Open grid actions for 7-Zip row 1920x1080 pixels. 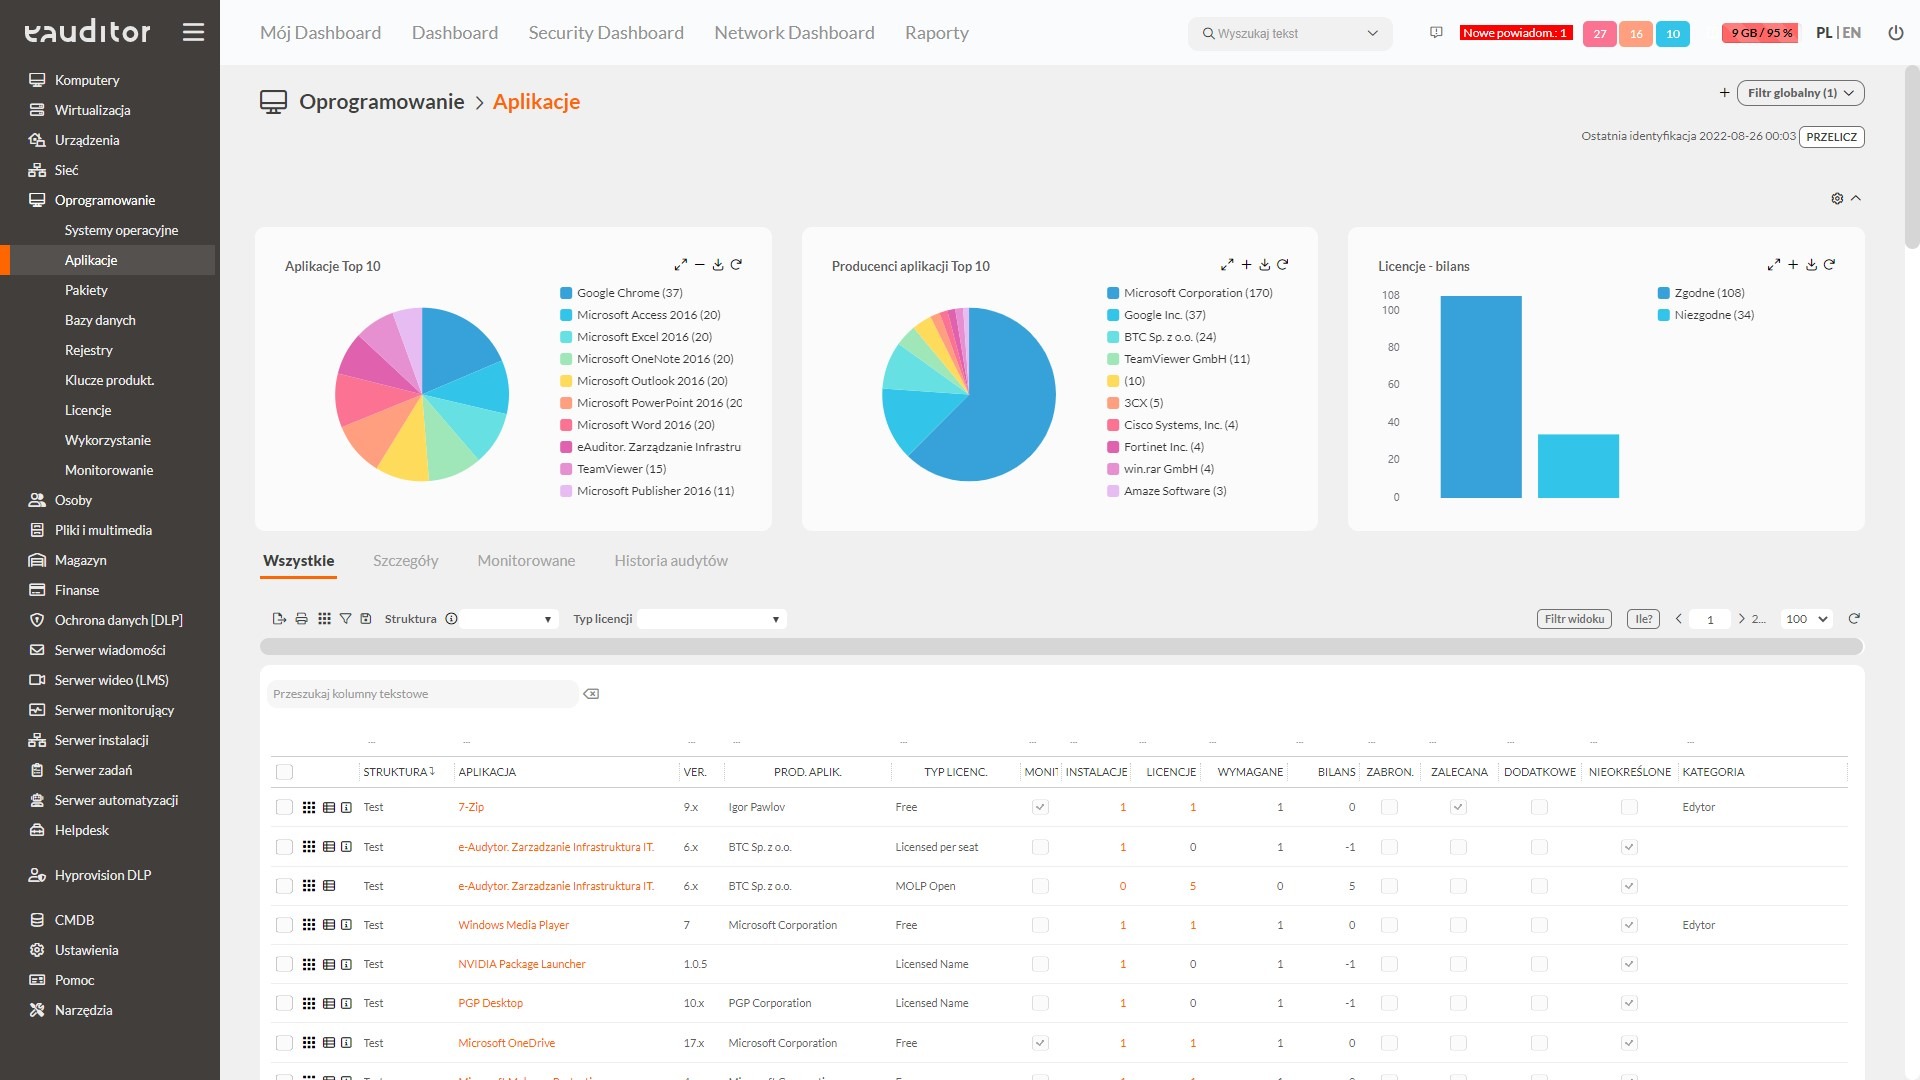tap(309, 807)
